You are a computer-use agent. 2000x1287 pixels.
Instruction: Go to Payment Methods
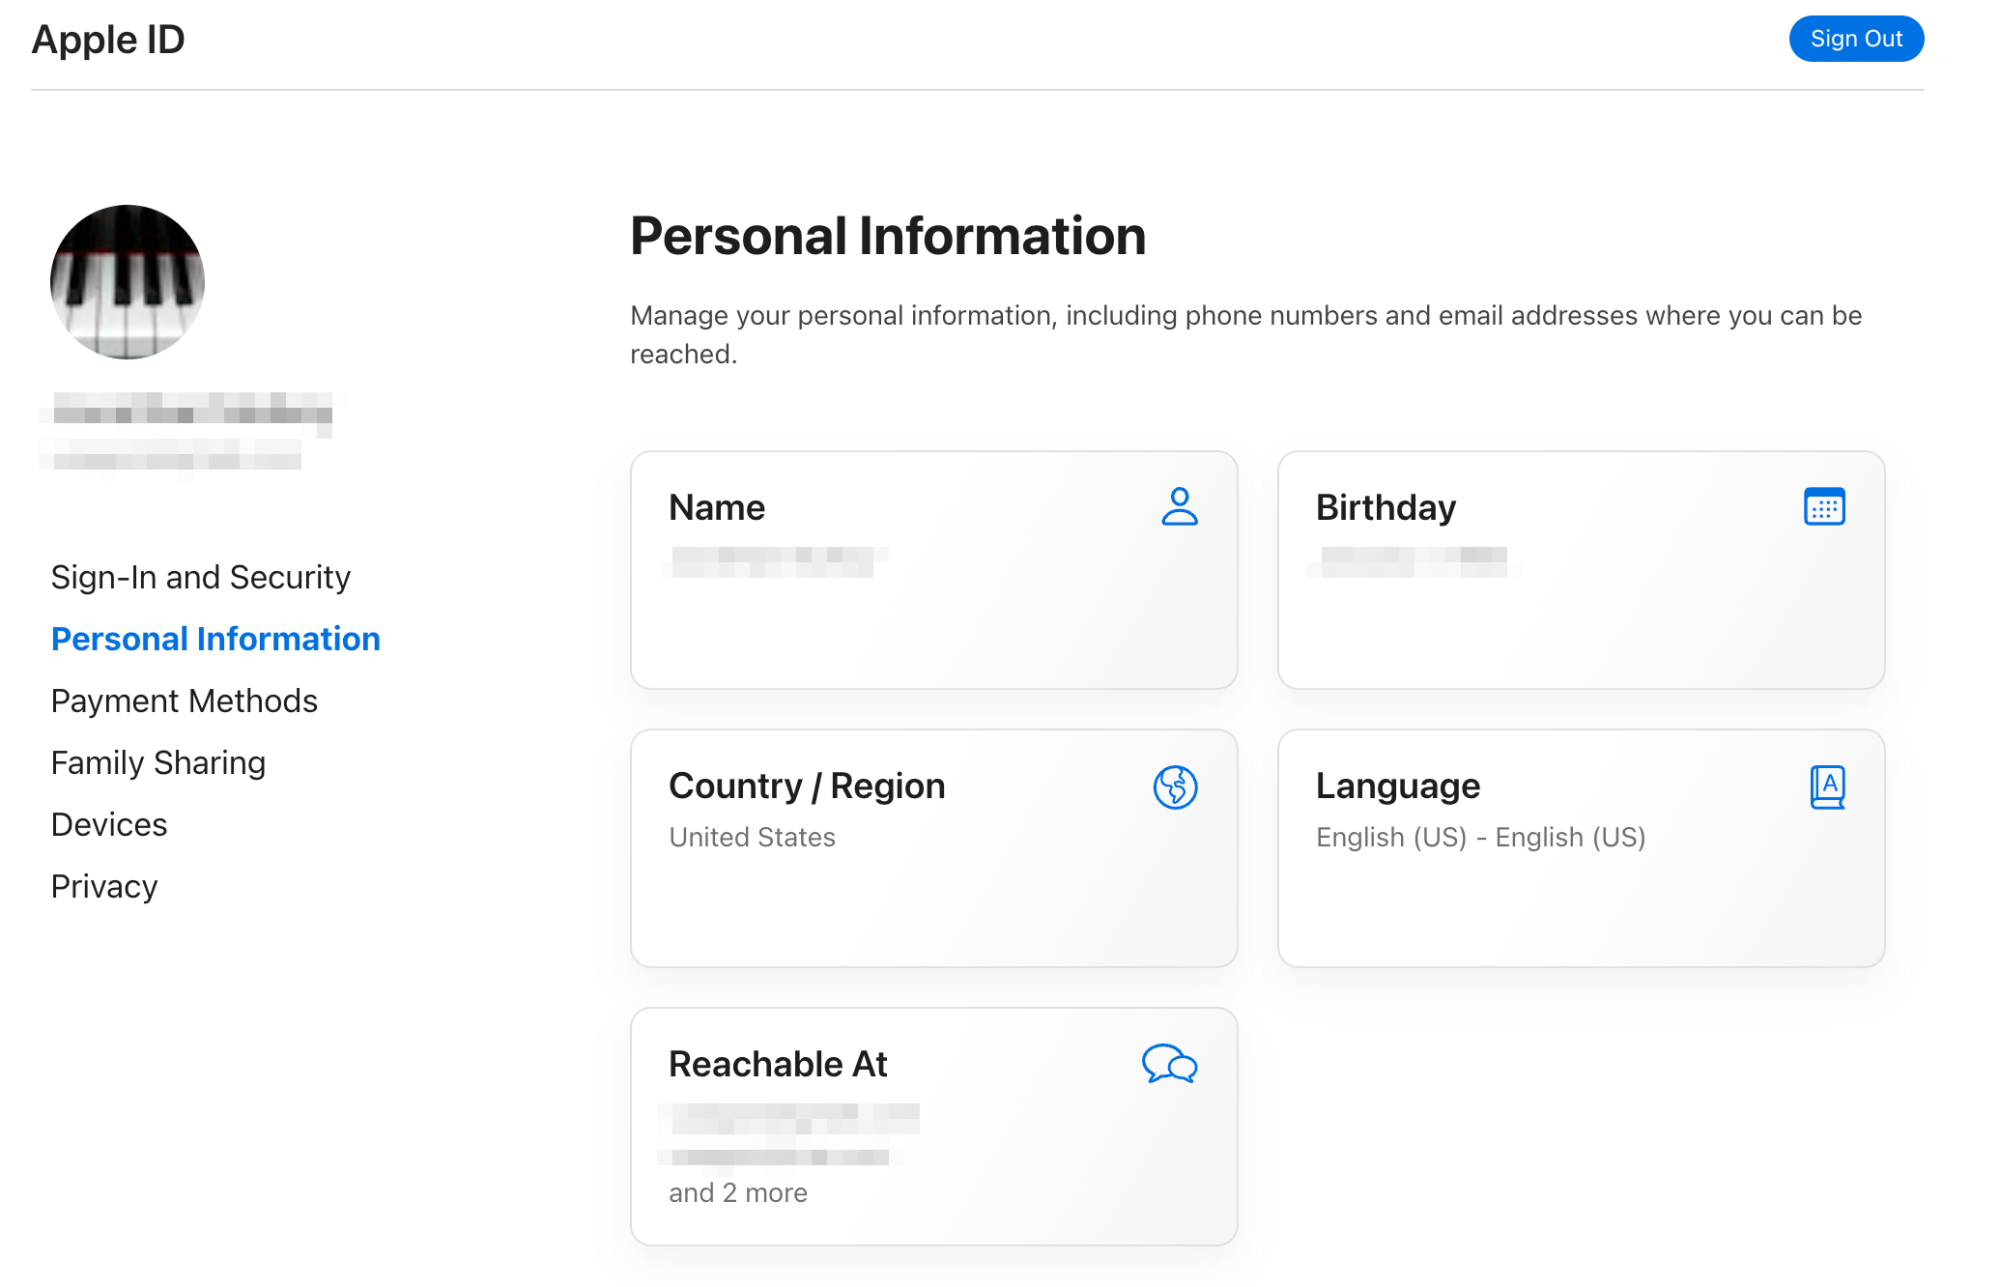tap(184, 701)
